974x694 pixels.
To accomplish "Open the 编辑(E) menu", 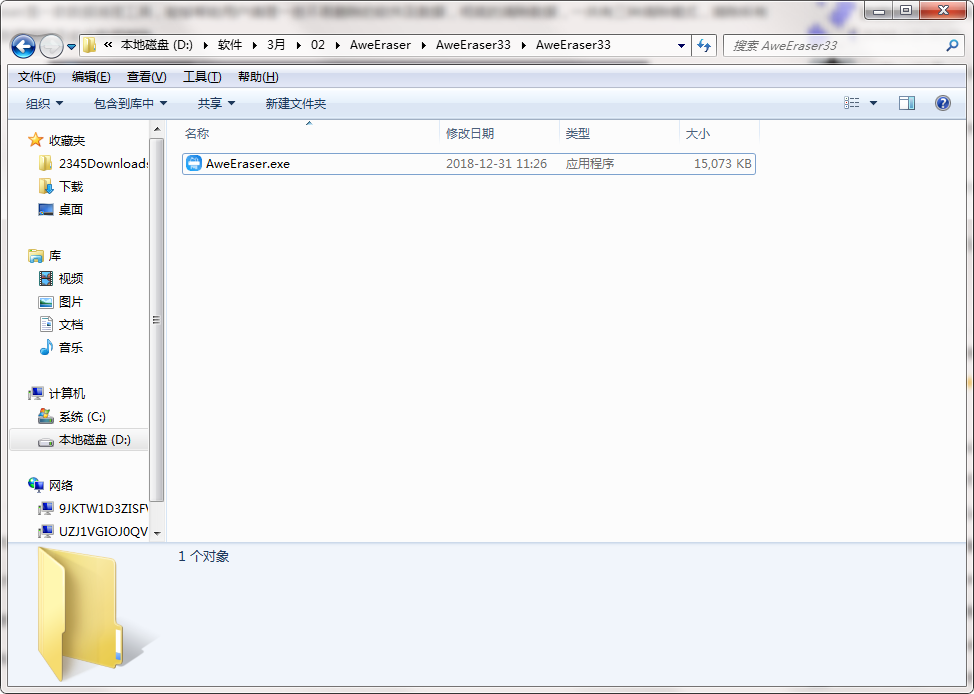I will click(91, 77).
